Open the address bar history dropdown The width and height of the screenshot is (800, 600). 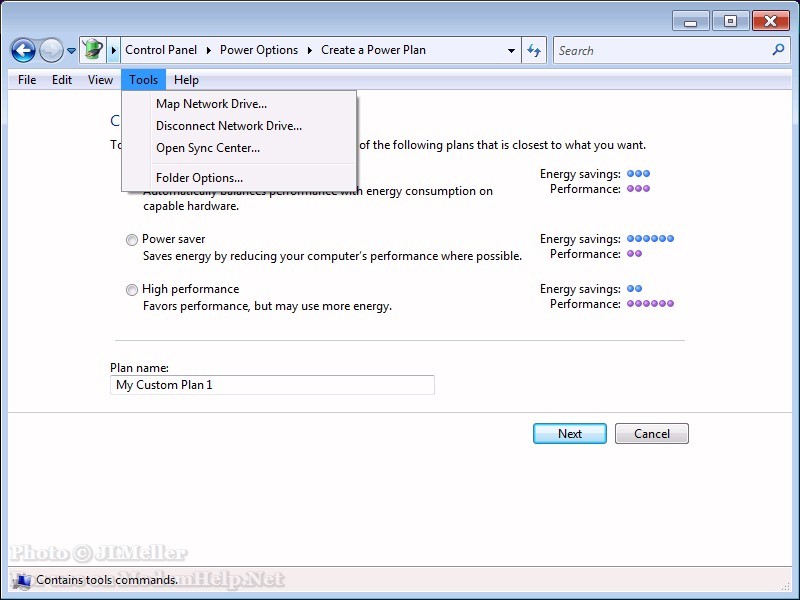coord(511,51)
